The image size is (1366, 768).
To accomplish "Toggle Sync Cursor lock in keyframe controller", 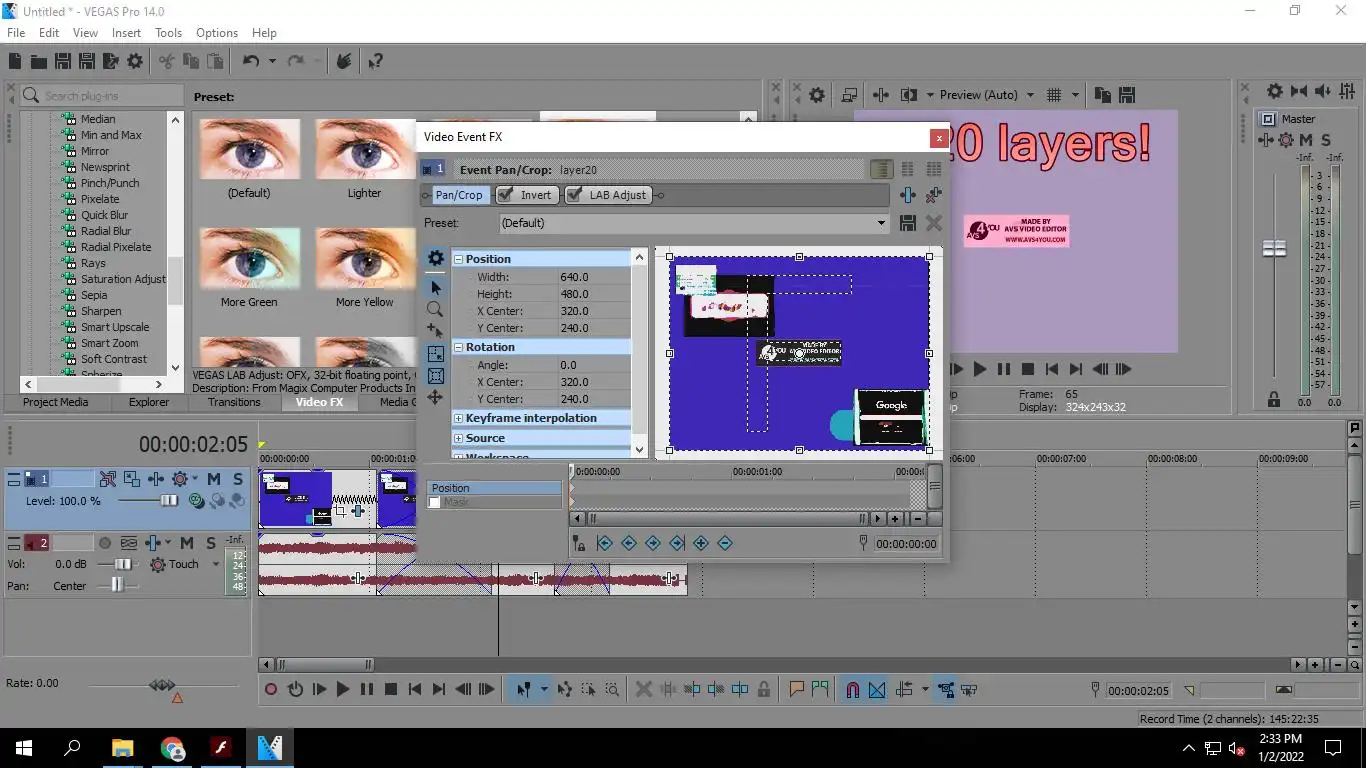I will tap(579, 543).
